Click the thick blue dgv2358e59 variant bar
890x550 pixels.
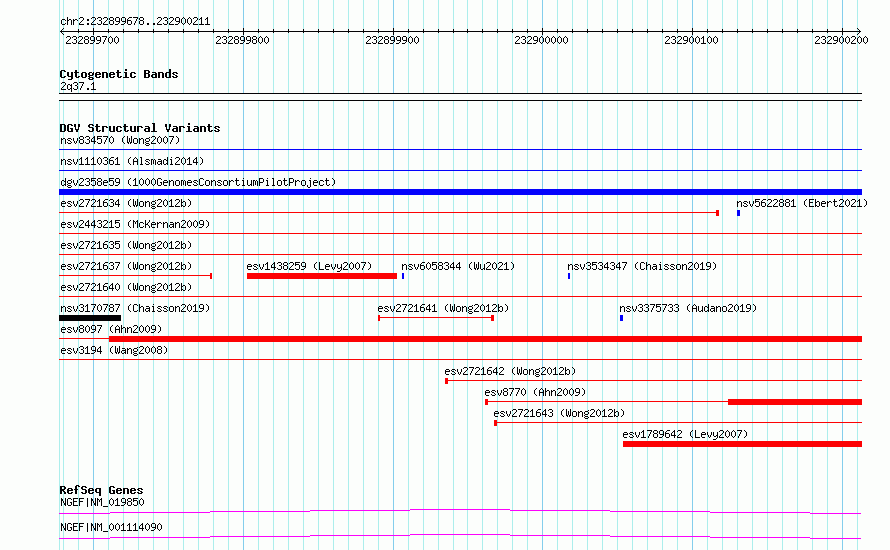pos(460,192)
